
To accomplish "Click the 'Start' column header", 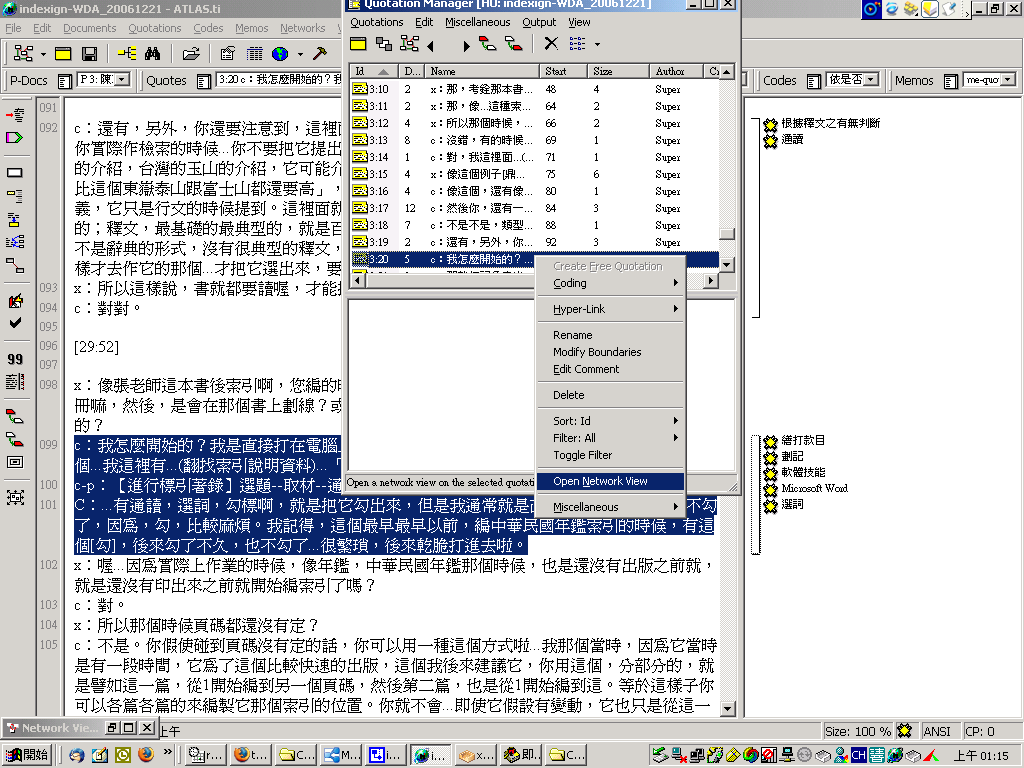I will [x=564, y=71].
